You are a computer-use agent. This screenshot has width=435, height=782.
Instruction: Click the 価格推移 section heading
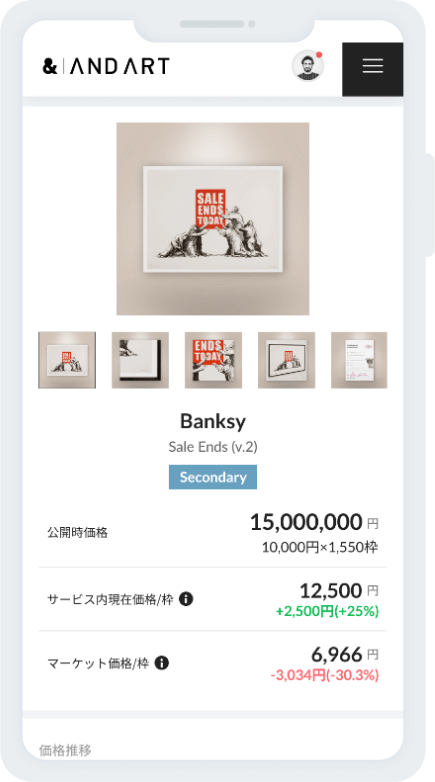[x=65, y=750]
